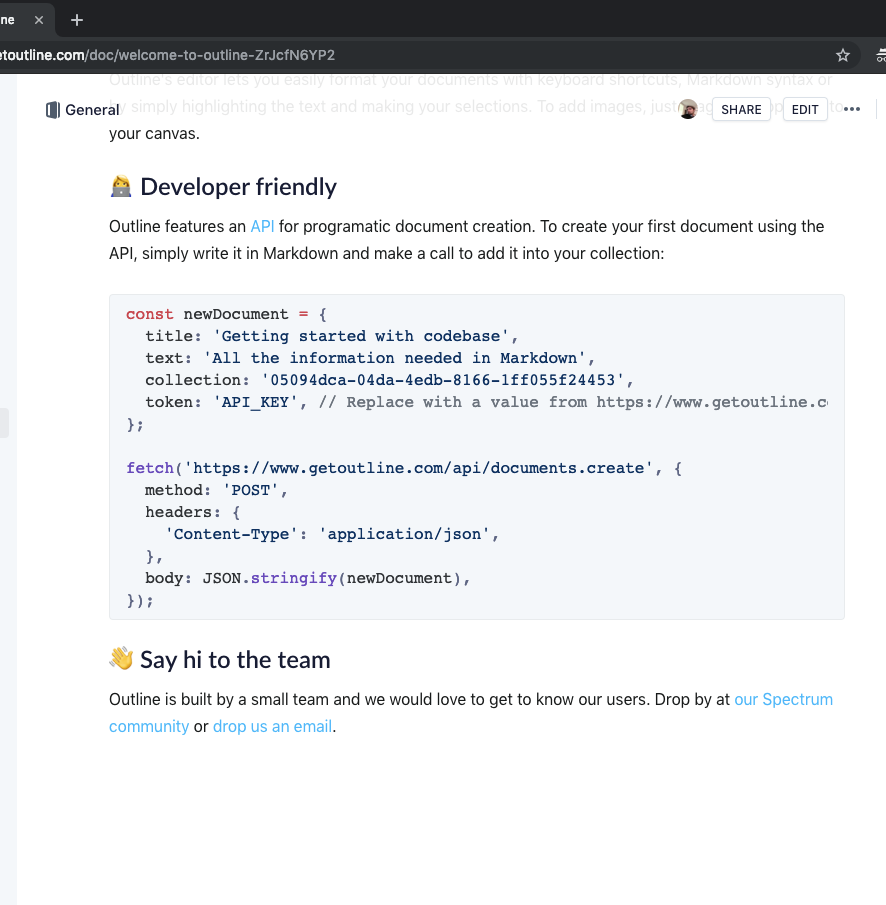The width and height of the screenshot is (886, 905).
Task: Click the 'Developer friendly' heading
Action: tap(238, 187)
